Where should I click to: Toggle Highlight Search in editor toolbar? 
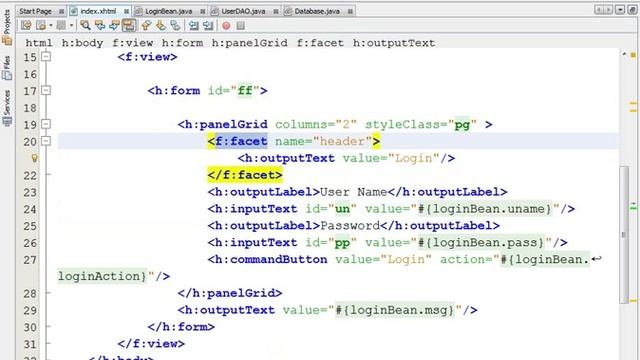[x=129, y=26]
